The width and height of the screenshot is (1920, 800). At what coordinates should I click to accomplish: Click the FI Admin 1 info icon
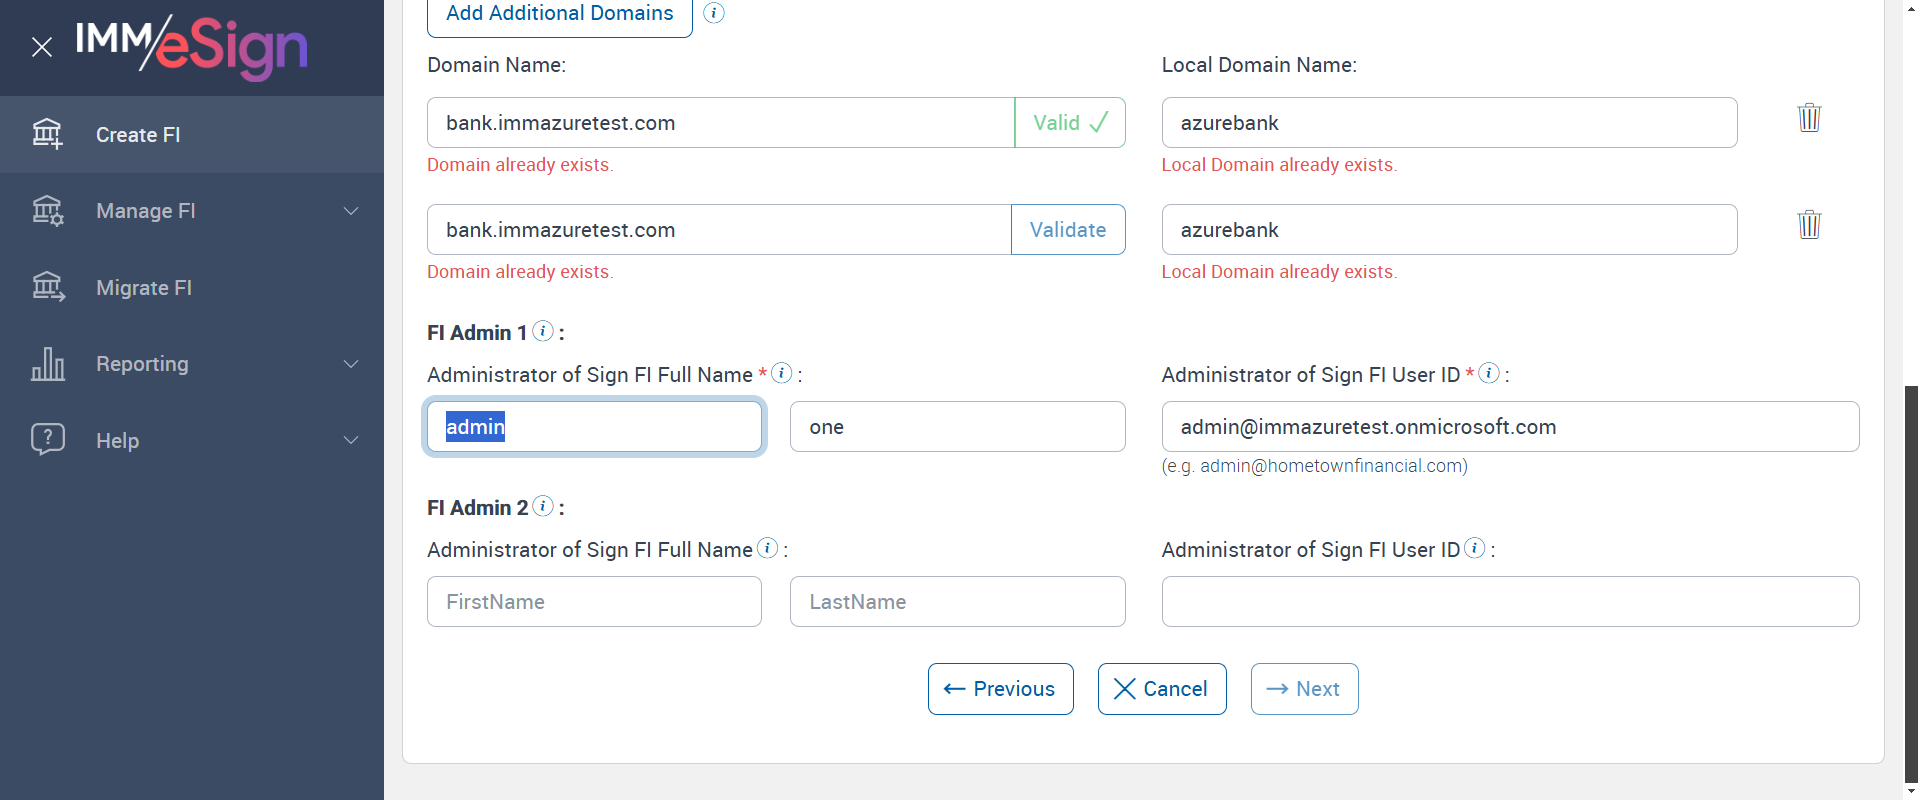tap(543, 331)
